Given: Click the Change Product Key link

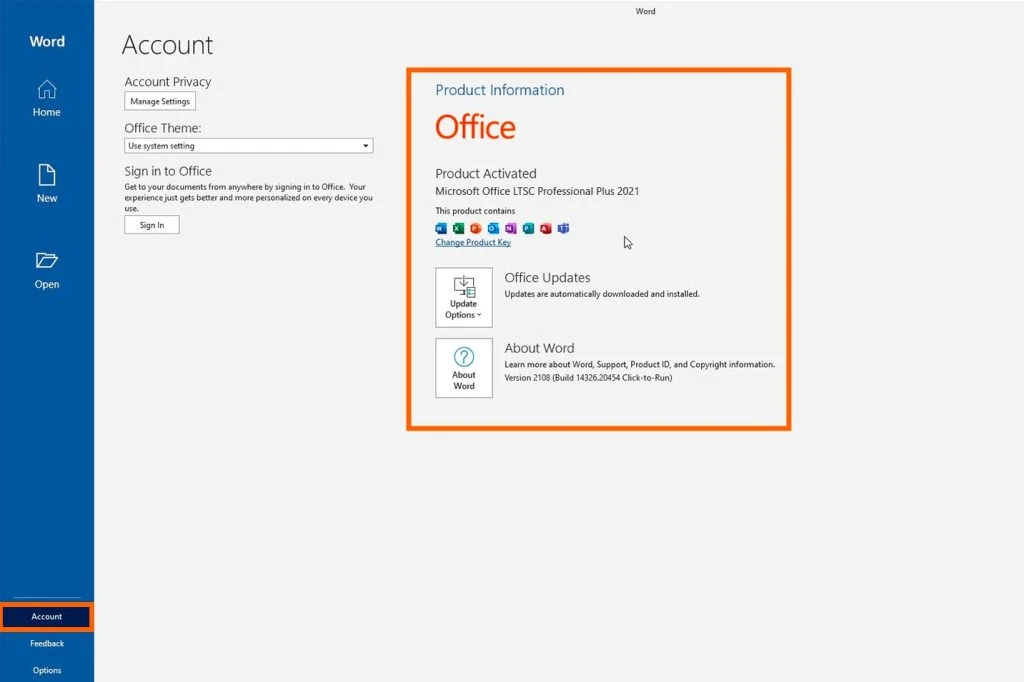Looking at the screenshot, I should (472, 242).
